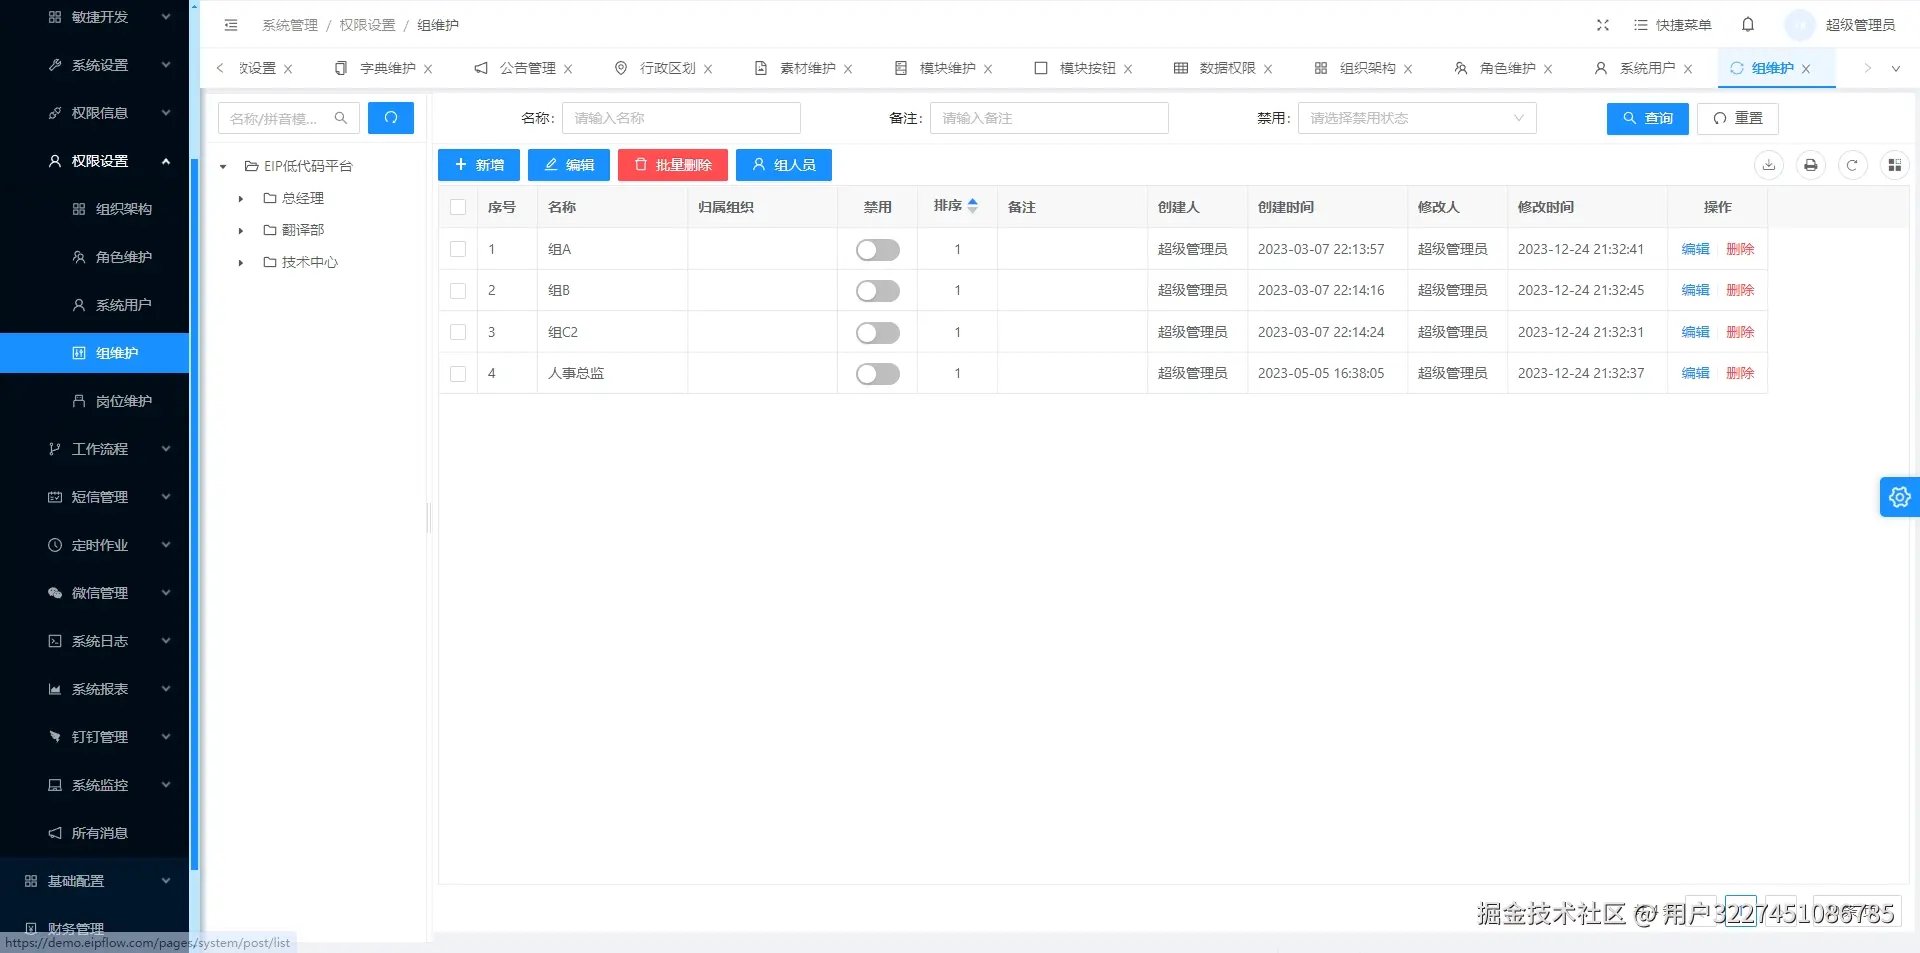Image resolution: width=1920 pixels, height=953 pixels.
Task: Focus the 备注 search field
Action: pos(1049,118)
